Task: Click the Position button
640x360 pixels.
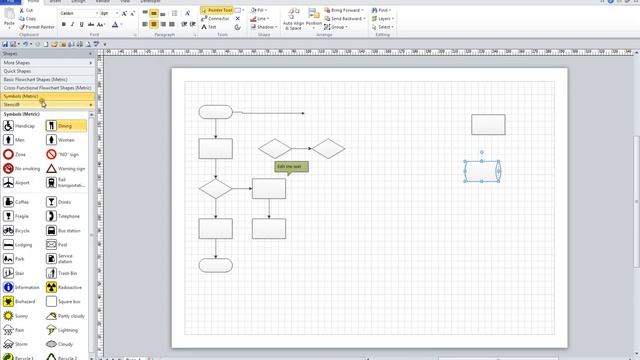Action: coord(314,19)
